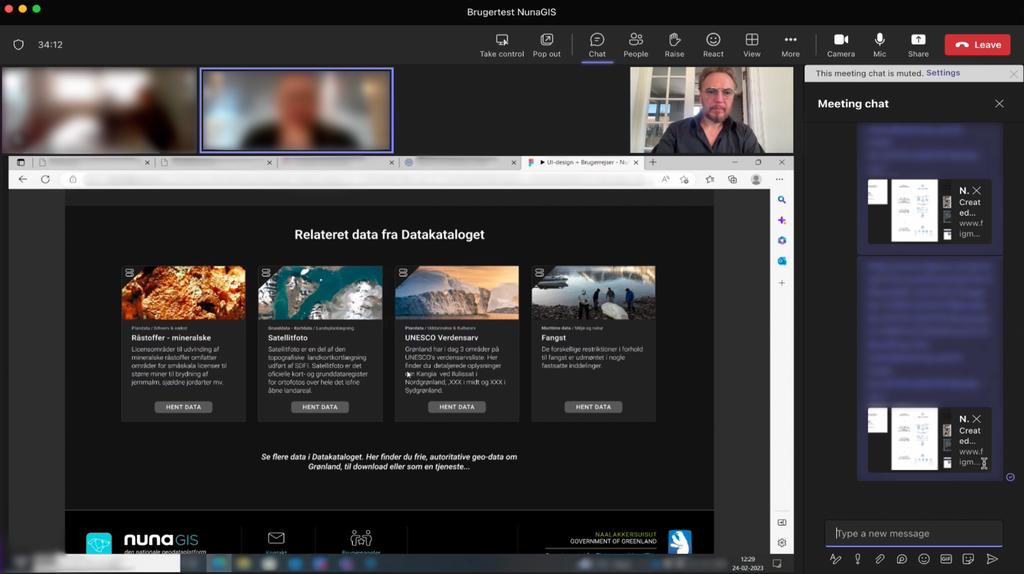Viewport: 1024px width, 574px height.
Task: Attach a file with the paperclip icon
Action: click(880, 559)
